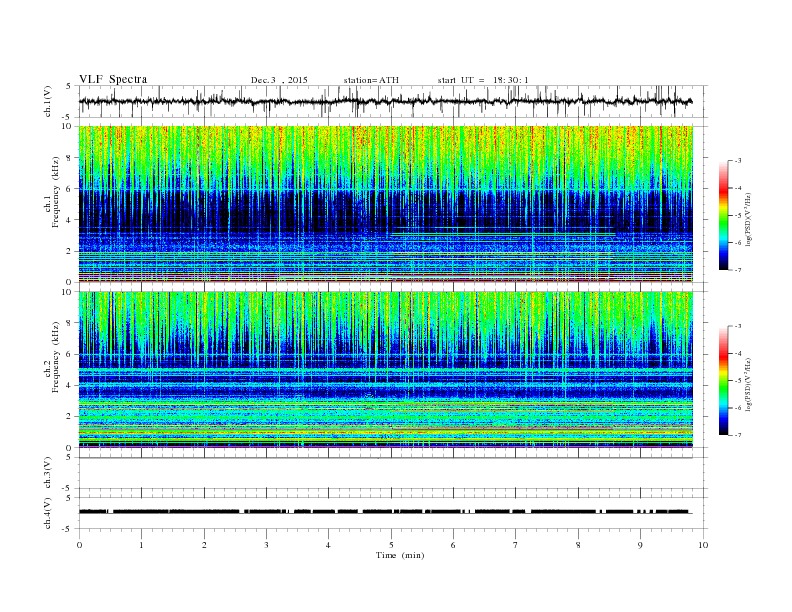
Task: Click the "ch.1(V)" axis label
Action: 48,102
